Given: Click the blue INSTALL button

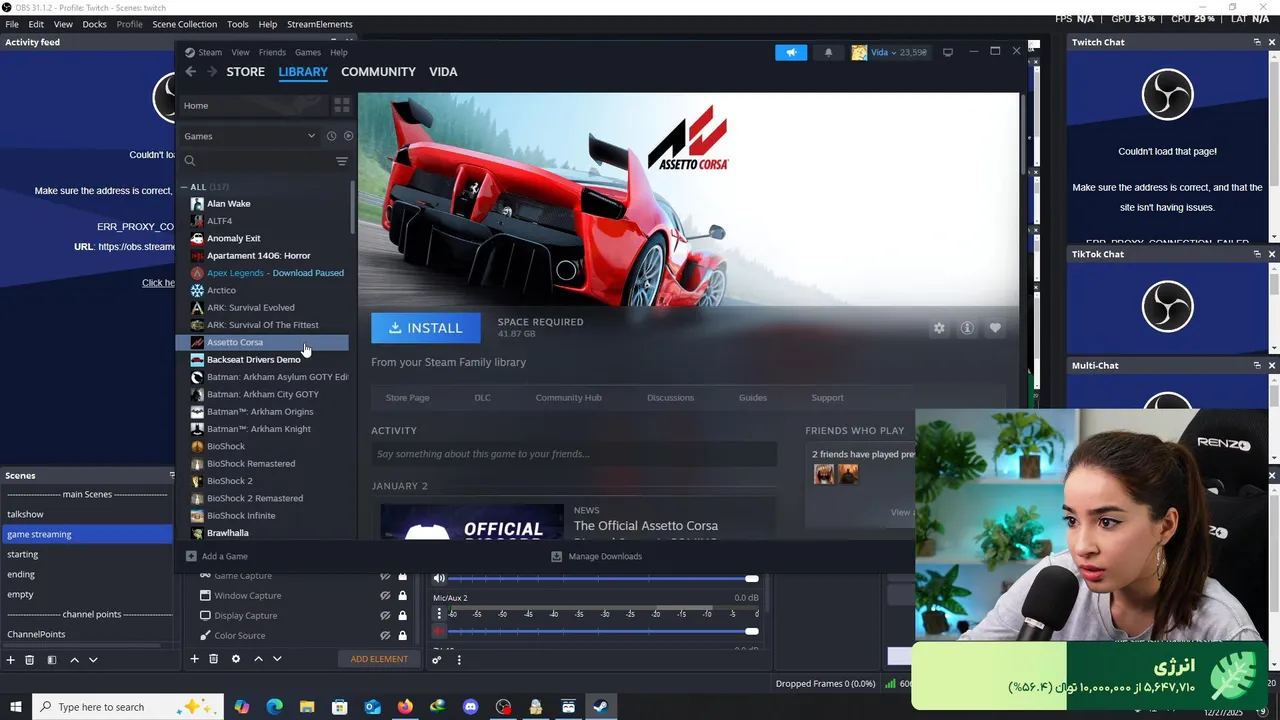Looking at the screenshot, I should point(426,328).
